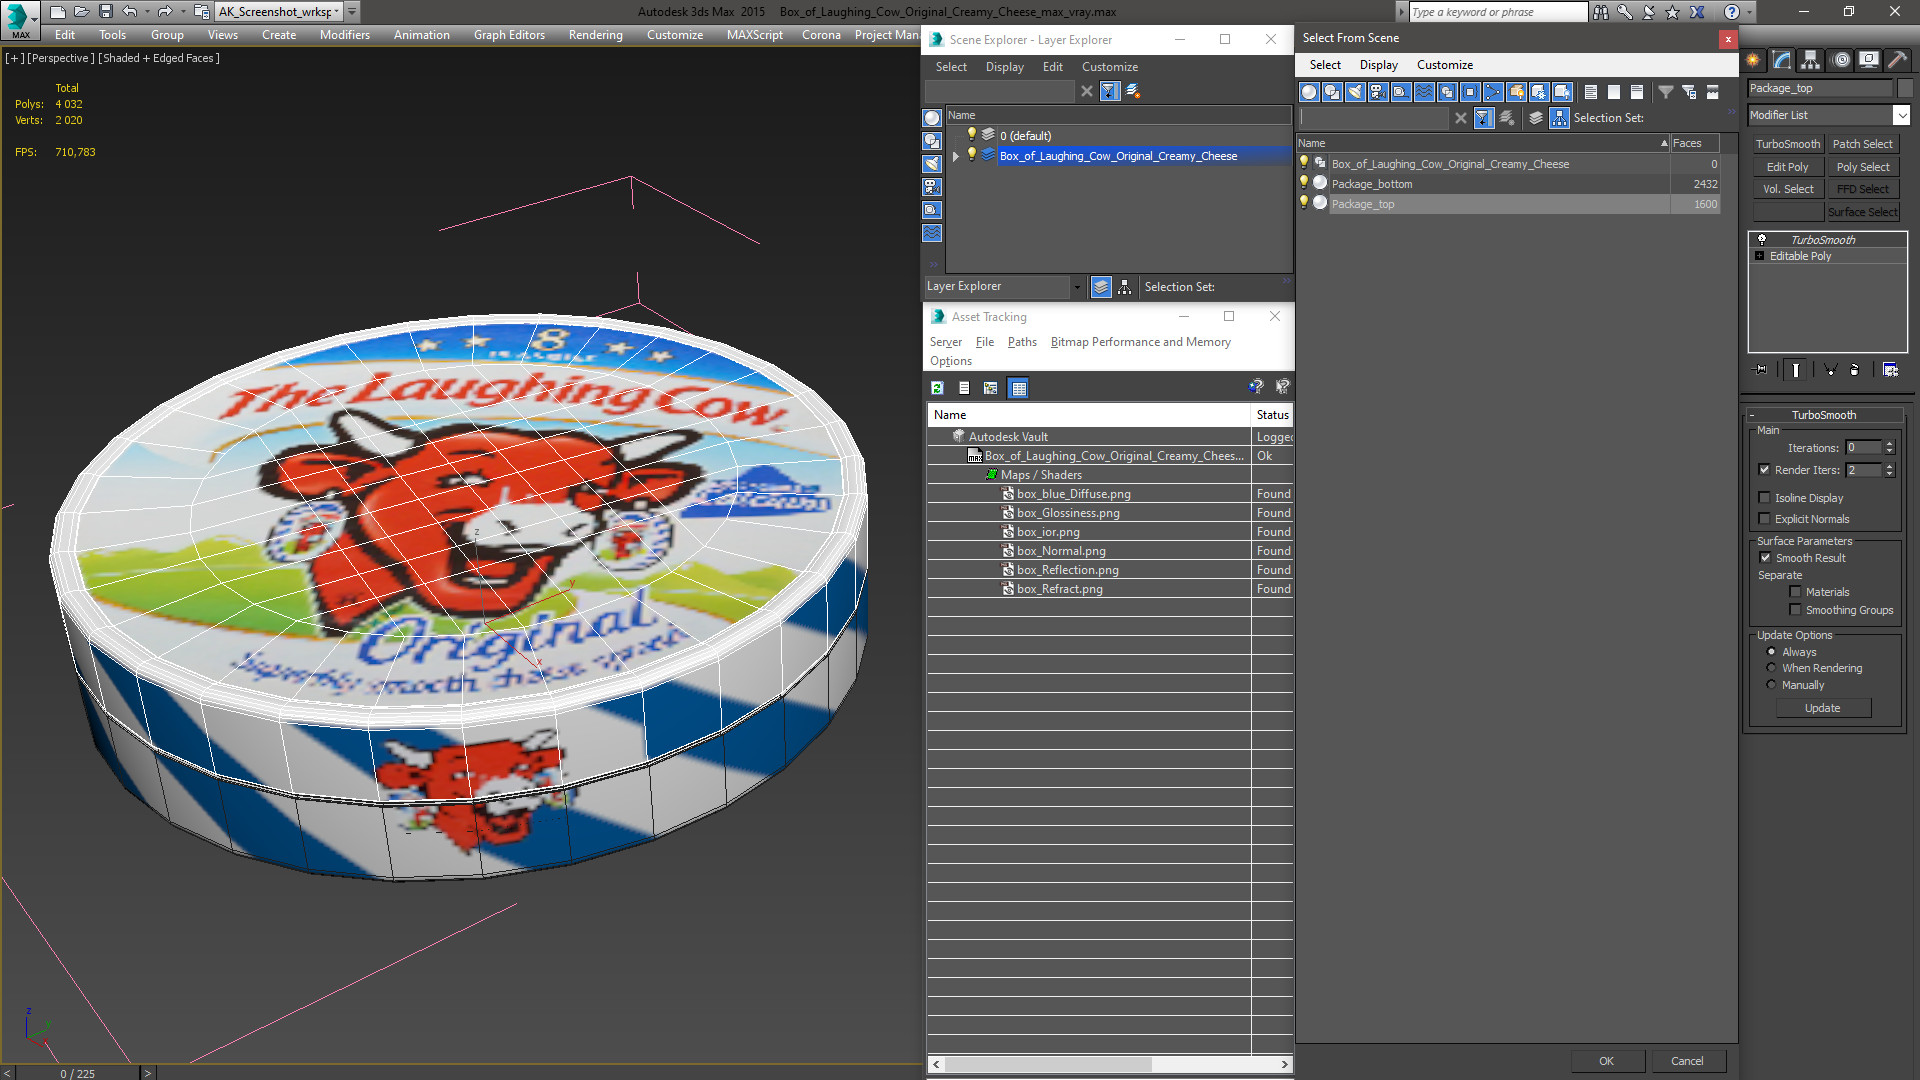Toggle Display Bone Objects filter in Select From Scene
The image size is (1920, 1080).
[x=1493, y=92]
